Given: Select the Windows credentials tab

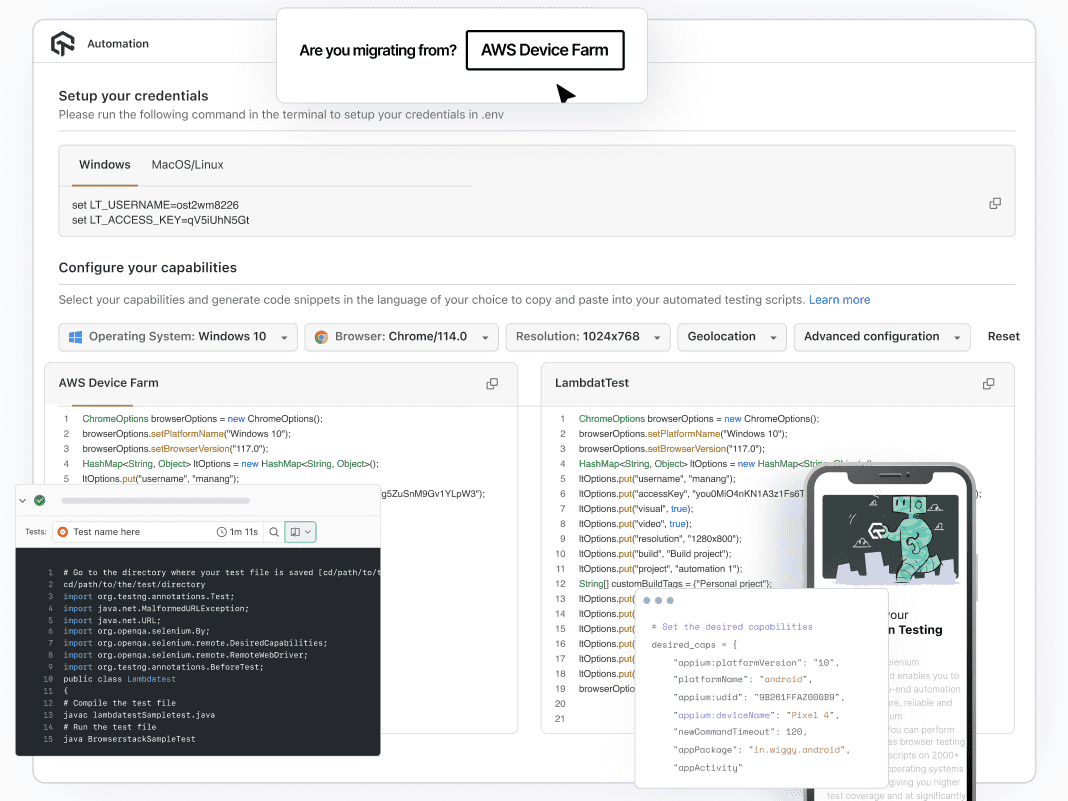Looking at the screenshot, I should click(x=104, y=165).
